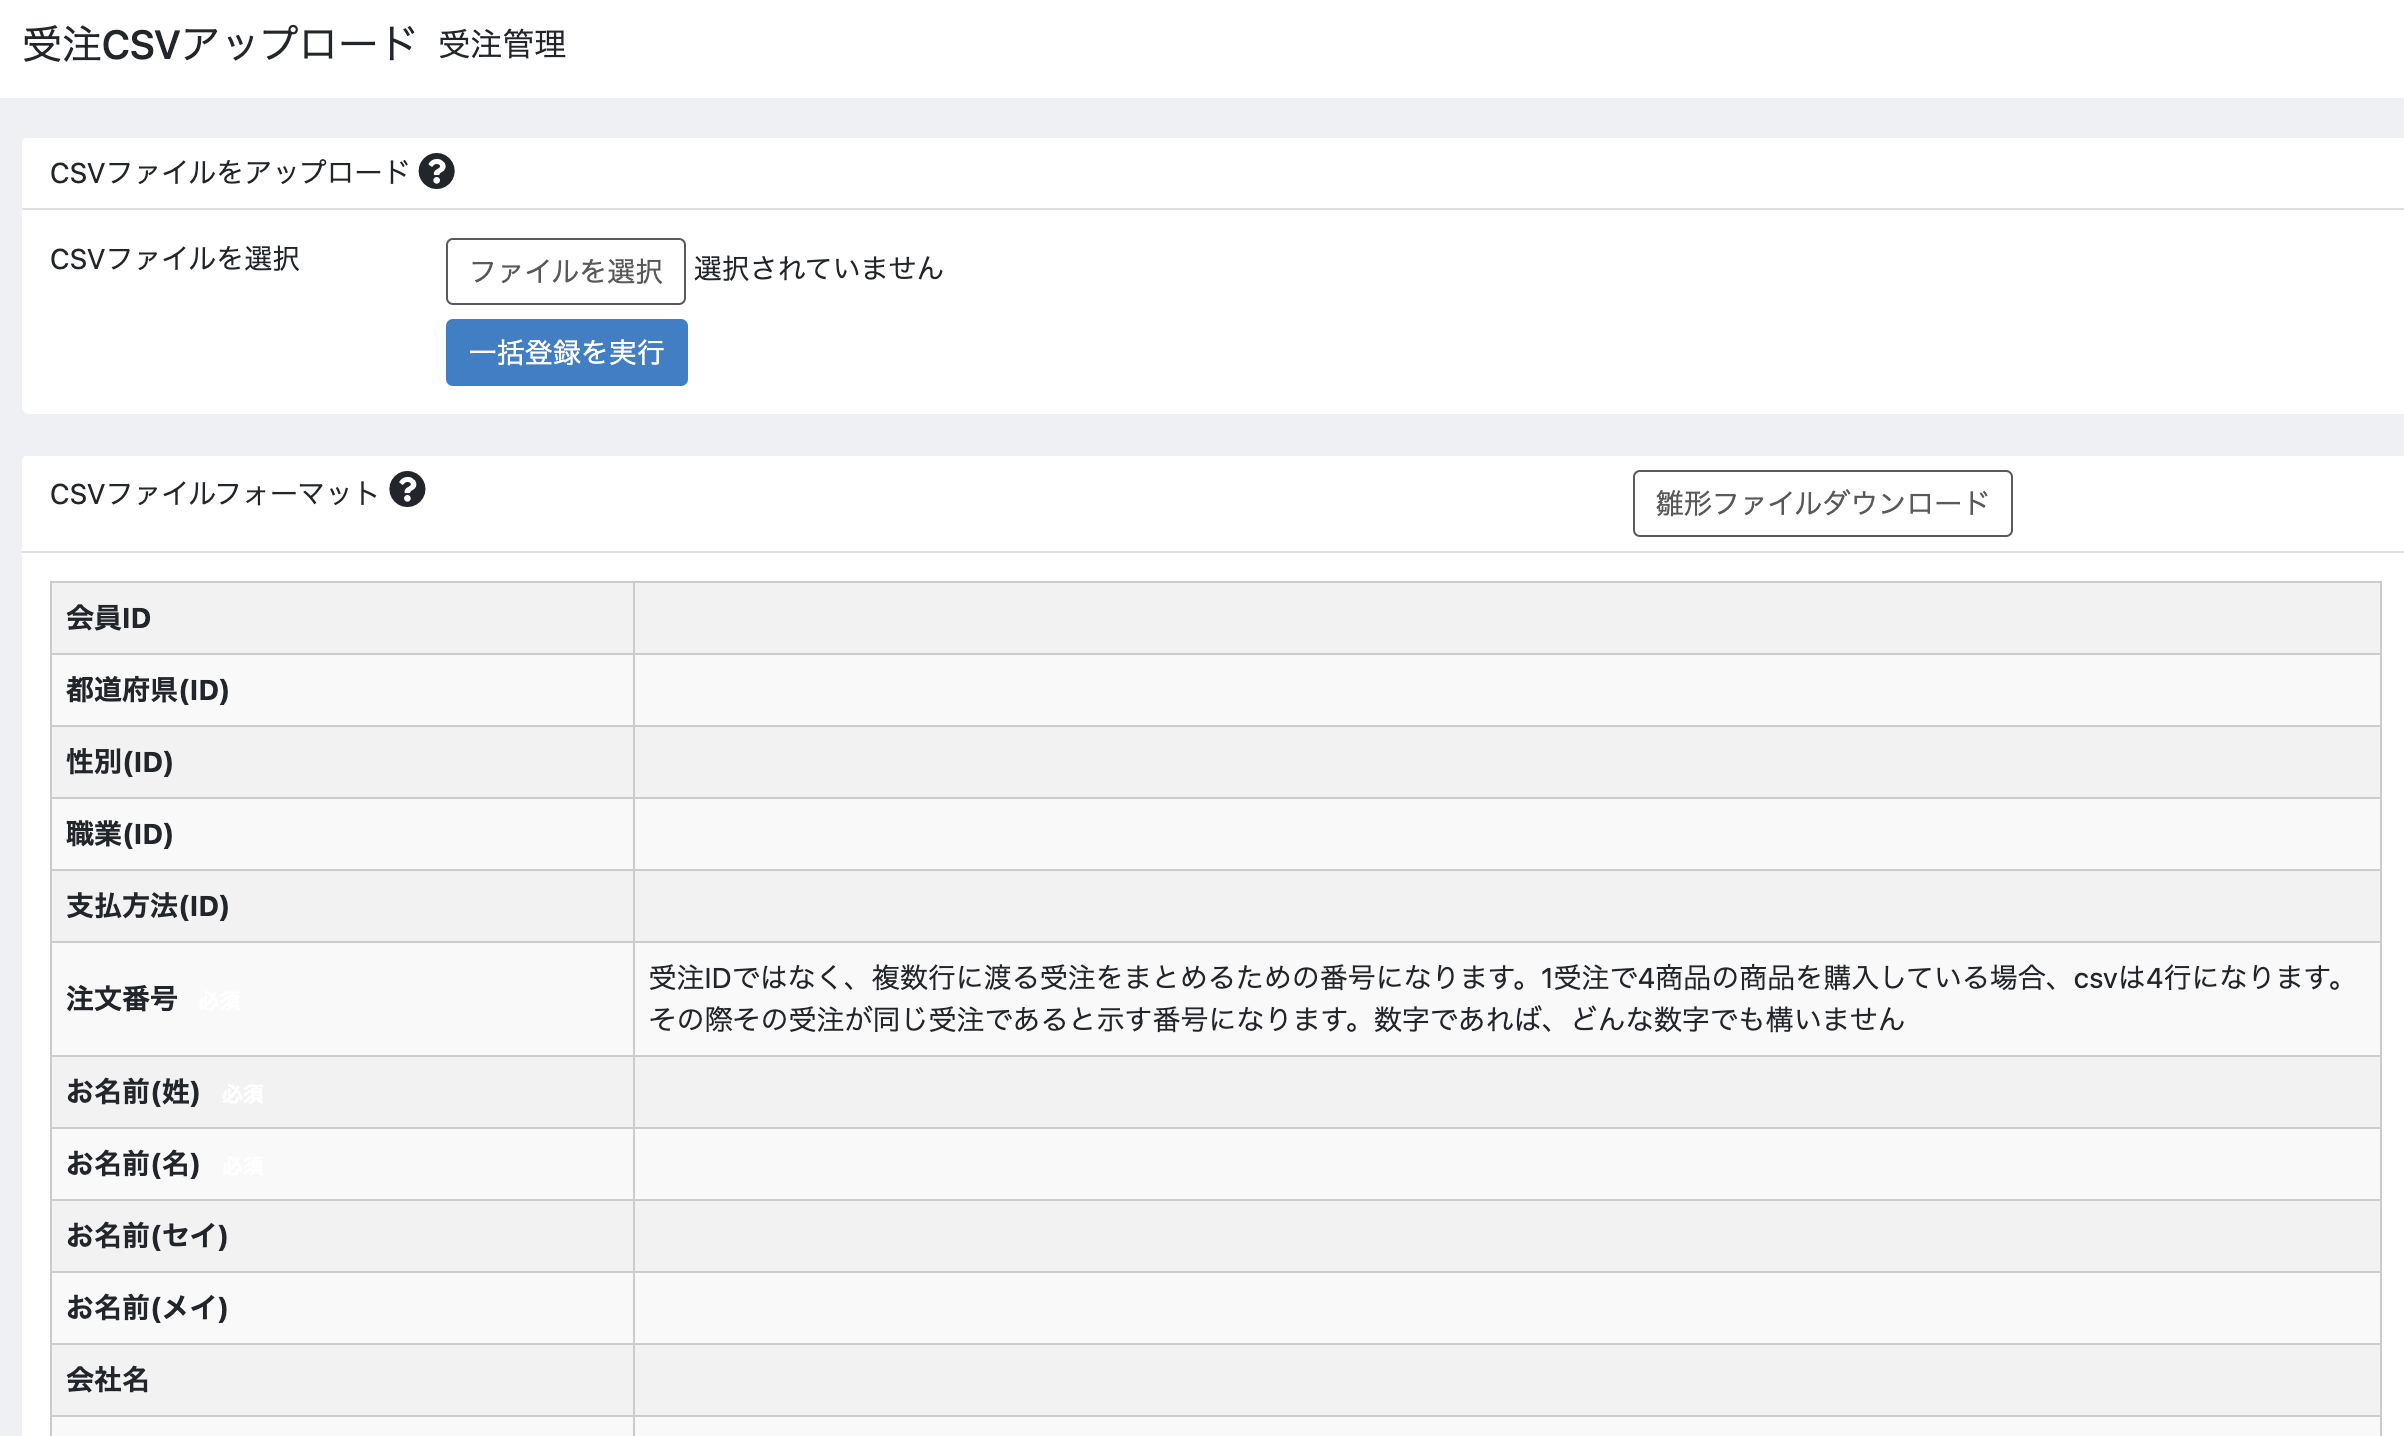Open help icon beside CSVファイルをアップロード
Image resolution: width=2404 pixels, height=1436 pixels.
tap(436, 171)
